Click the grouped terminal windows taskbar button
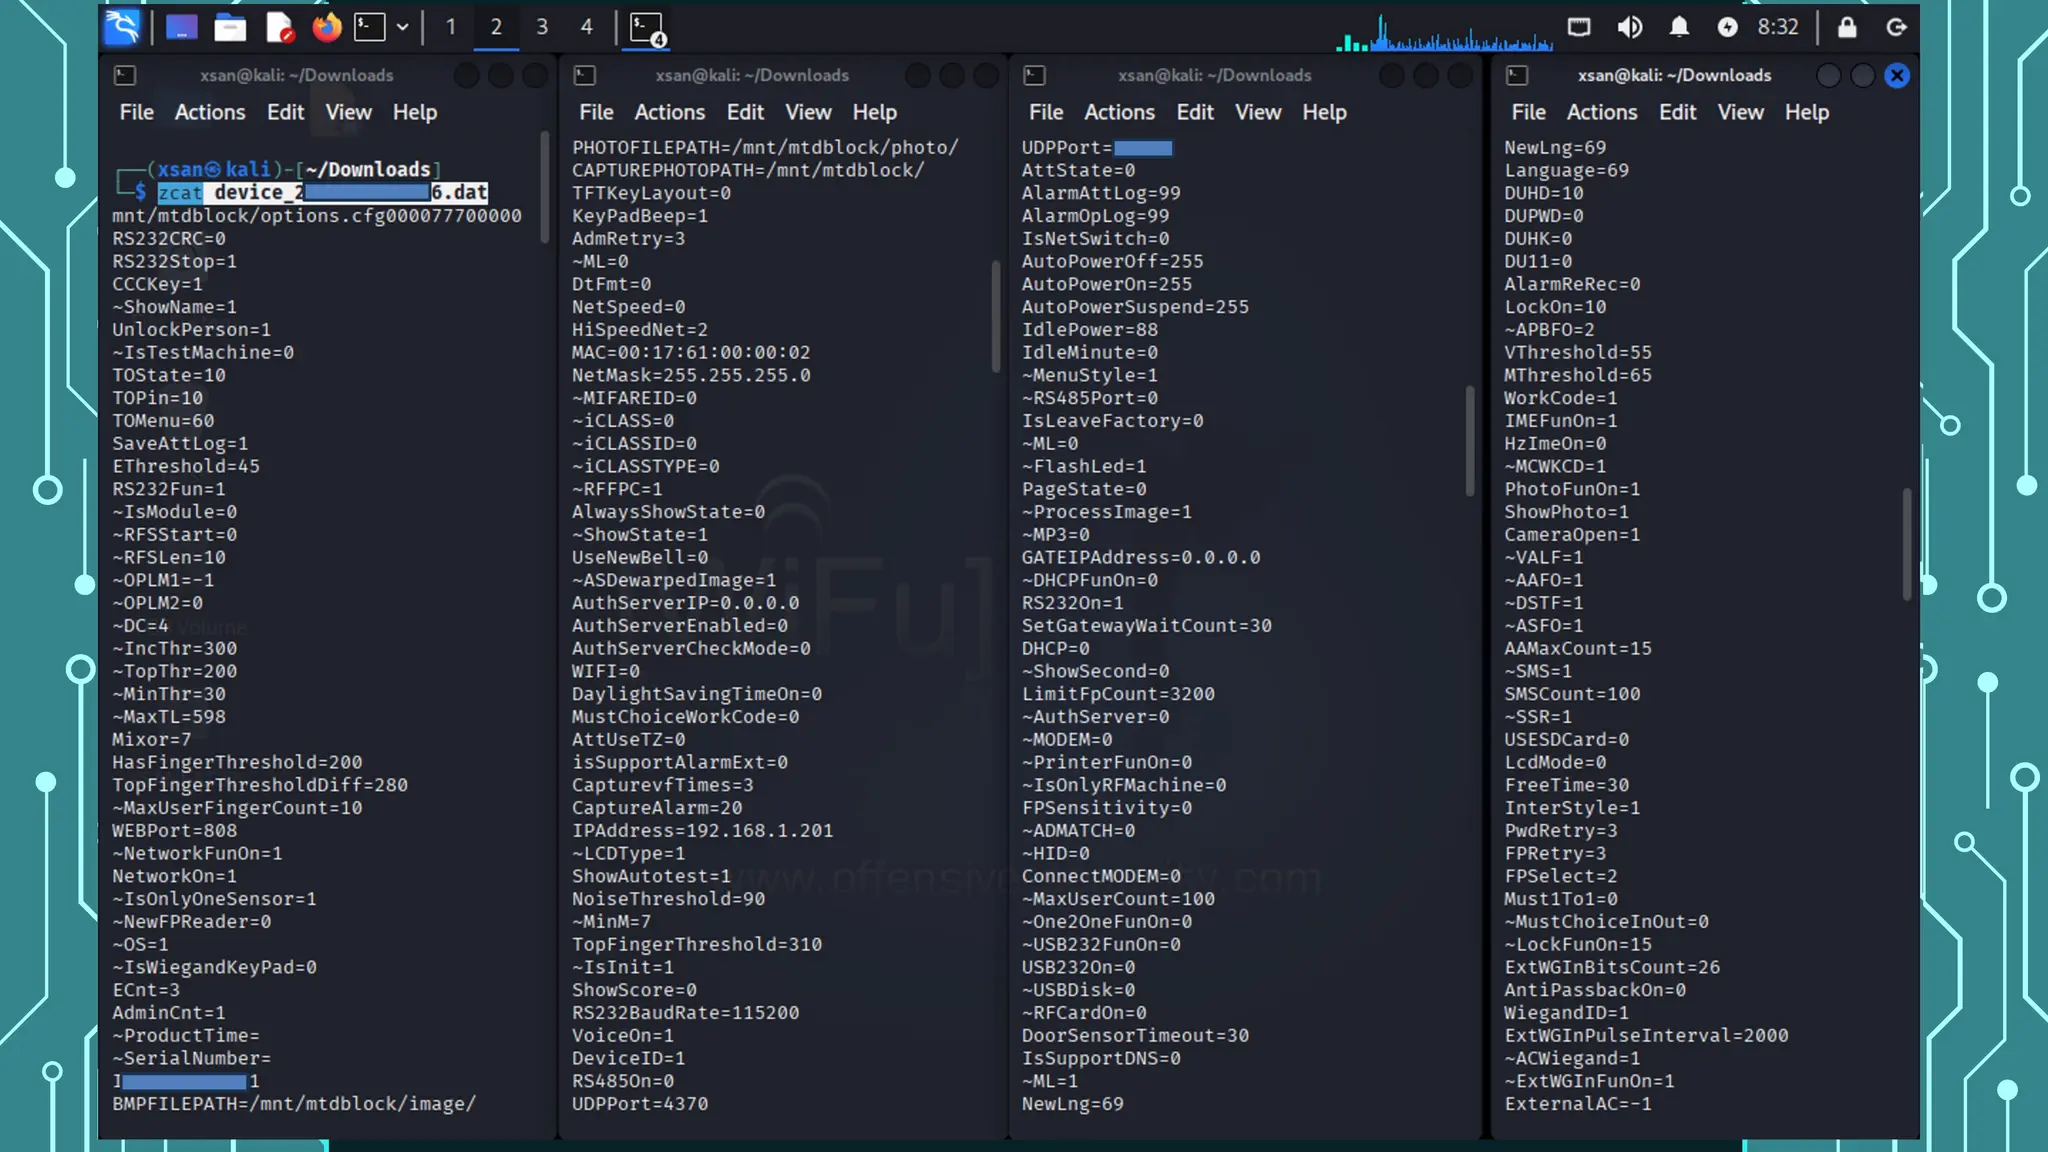This screenshot has height=1152, width=2048. 648,28
